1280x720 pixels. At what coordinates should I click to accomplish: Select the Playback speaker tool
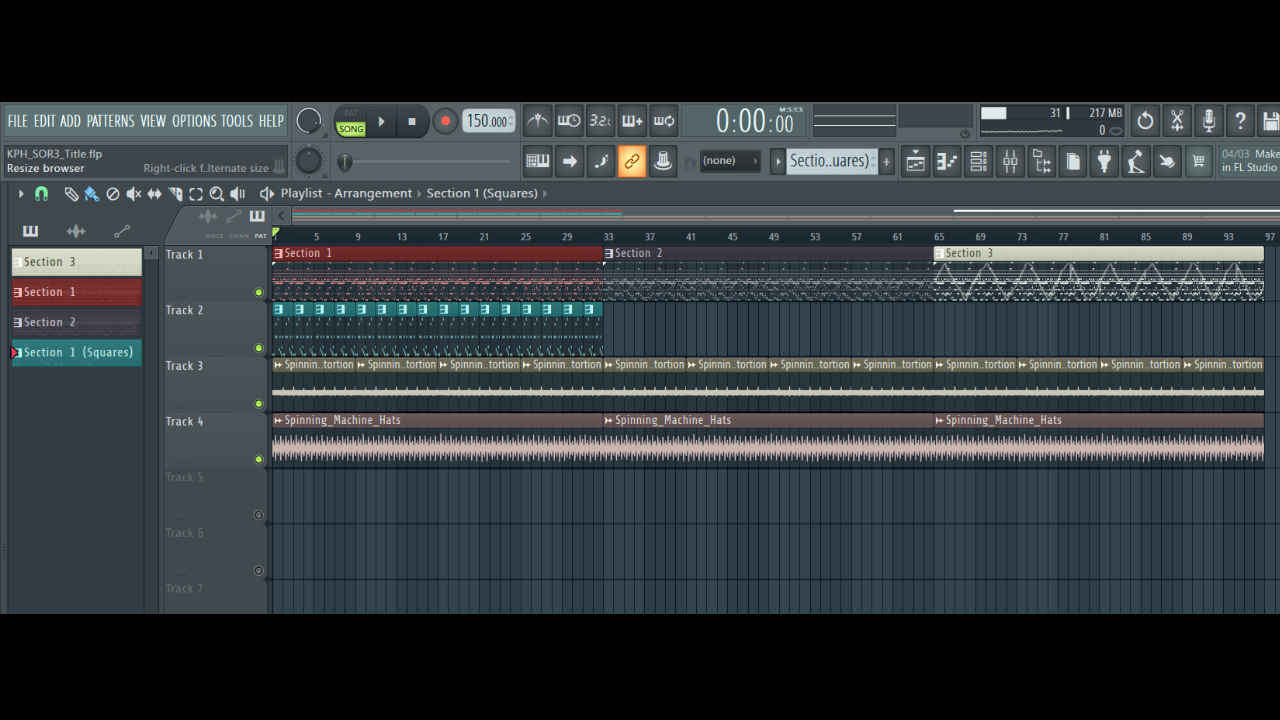pyautogui.click(x=238, y=194)
